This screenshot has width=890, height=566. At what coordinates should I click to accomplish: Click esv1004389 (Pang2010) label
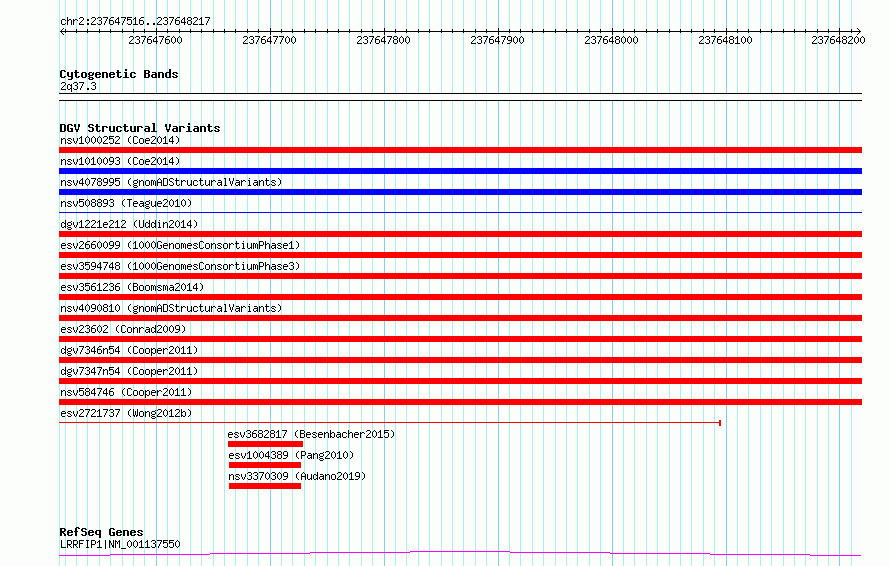[291, 455]
